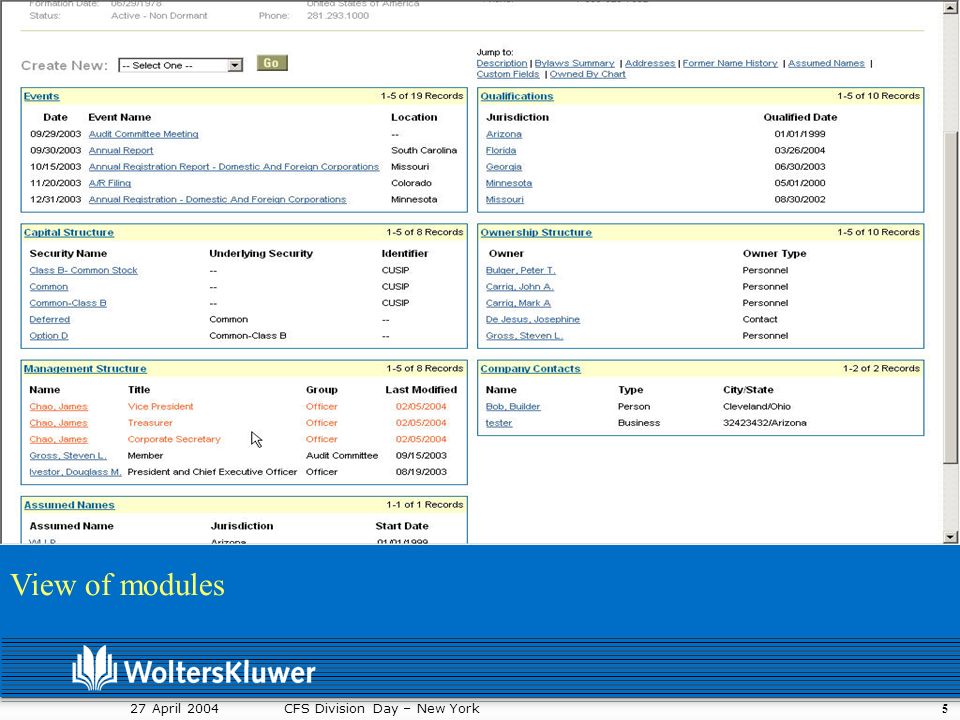
Task: Open Audit Committee Meeting event
Action: pos(143,134)
